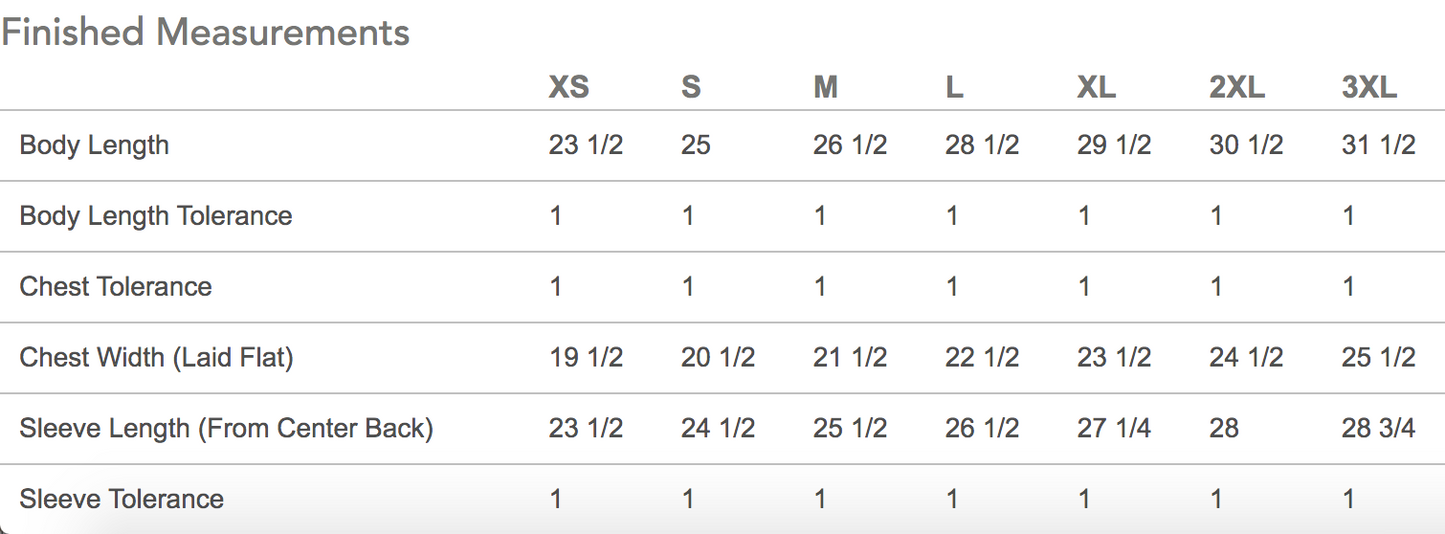
Task: Click the Chest Tolerance row label
Action: pyautogui.click(x=116, y=287)
